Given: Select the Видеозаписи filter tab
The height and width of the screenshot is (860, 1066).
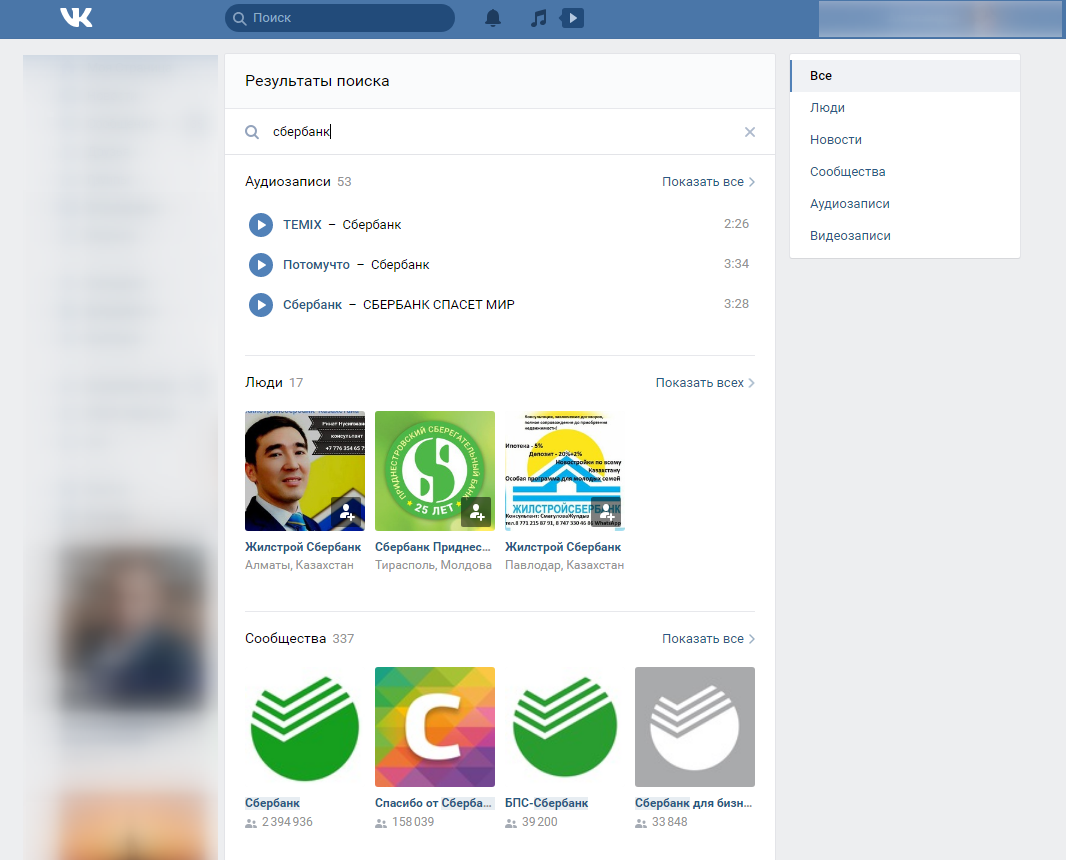Looking at the screenshot, I should 905,235.
